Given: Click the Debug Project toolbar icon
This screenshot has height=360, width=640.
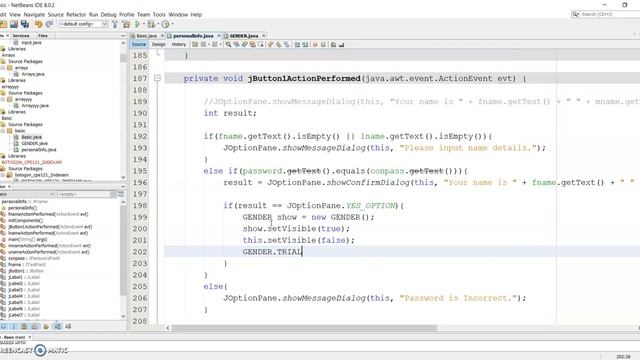Looking at the screenshot, I should pyautogui.click(x=151, y=24).
